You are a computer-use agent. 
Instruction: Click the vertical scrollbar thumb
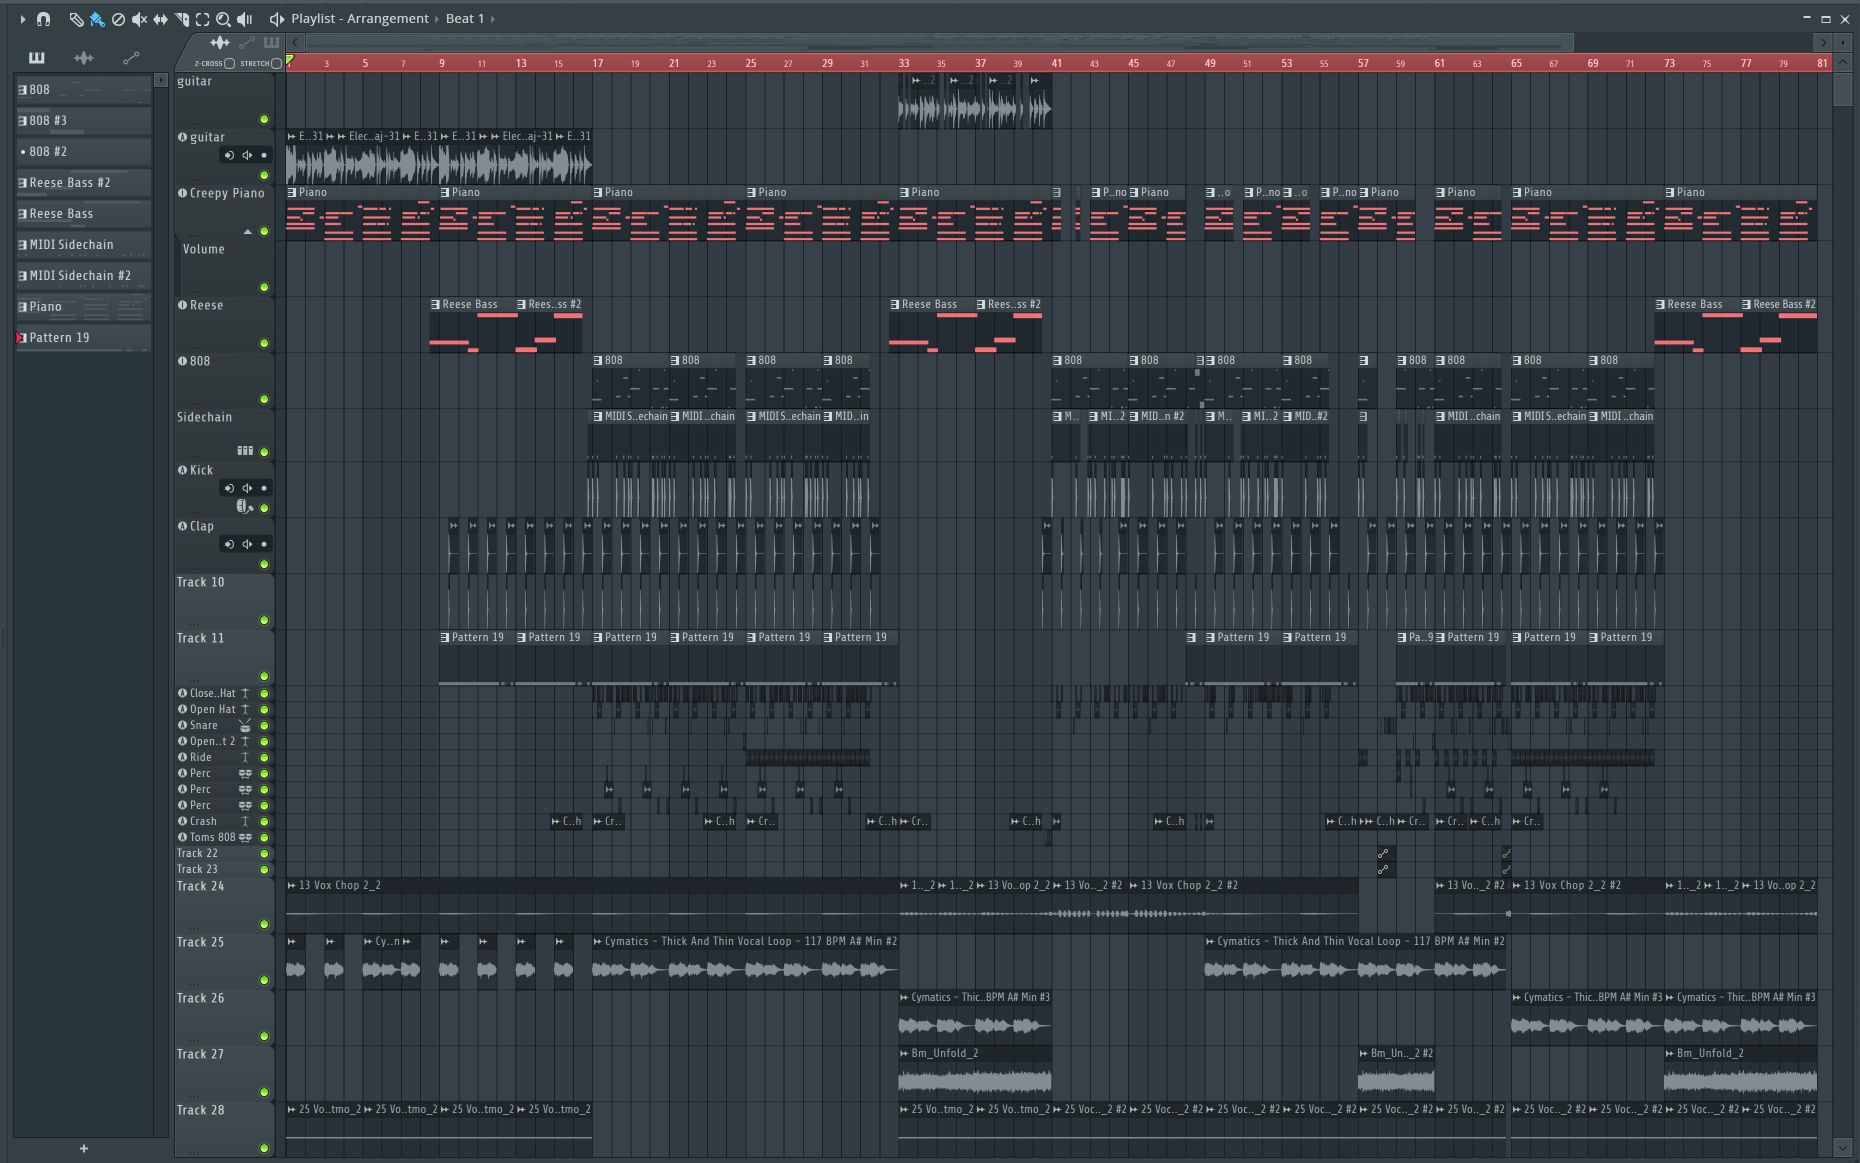tap(1843, 89)
